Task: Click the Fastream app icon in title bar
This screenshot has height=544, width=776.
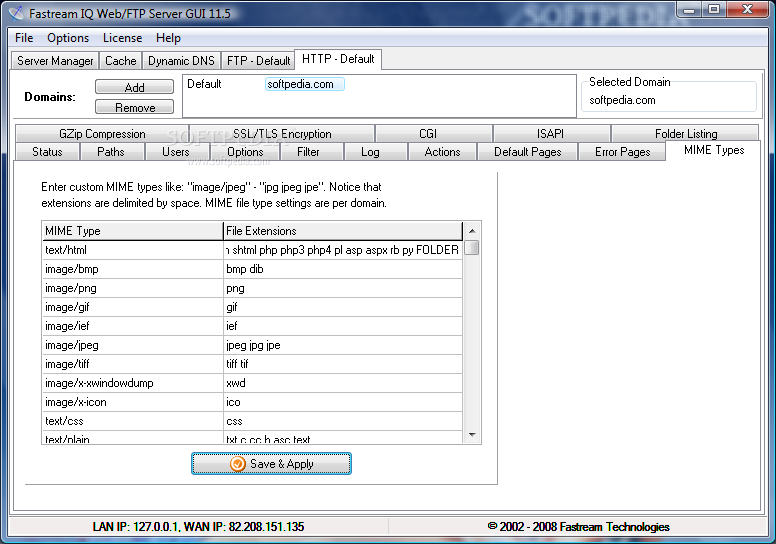Action: pyautogui.click(x=16, y=13)
